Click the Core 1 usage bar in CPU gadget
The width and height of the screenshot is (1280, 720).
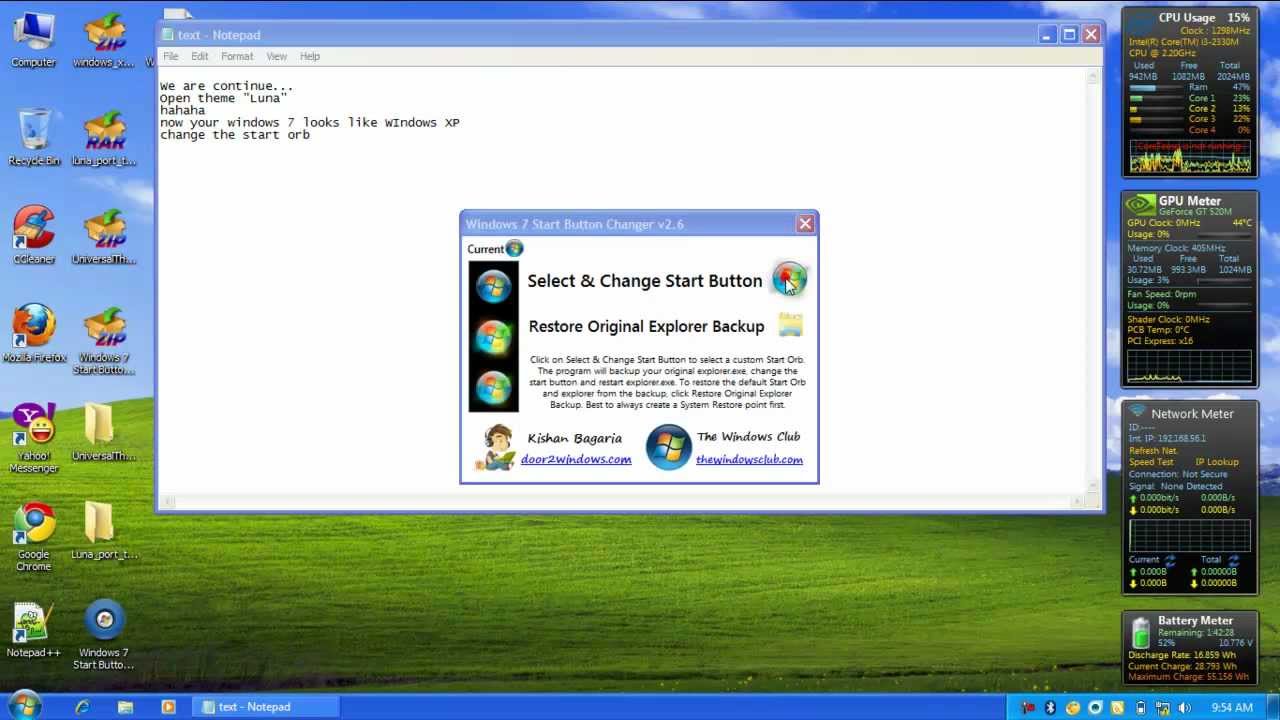(x=1157, y=98)
